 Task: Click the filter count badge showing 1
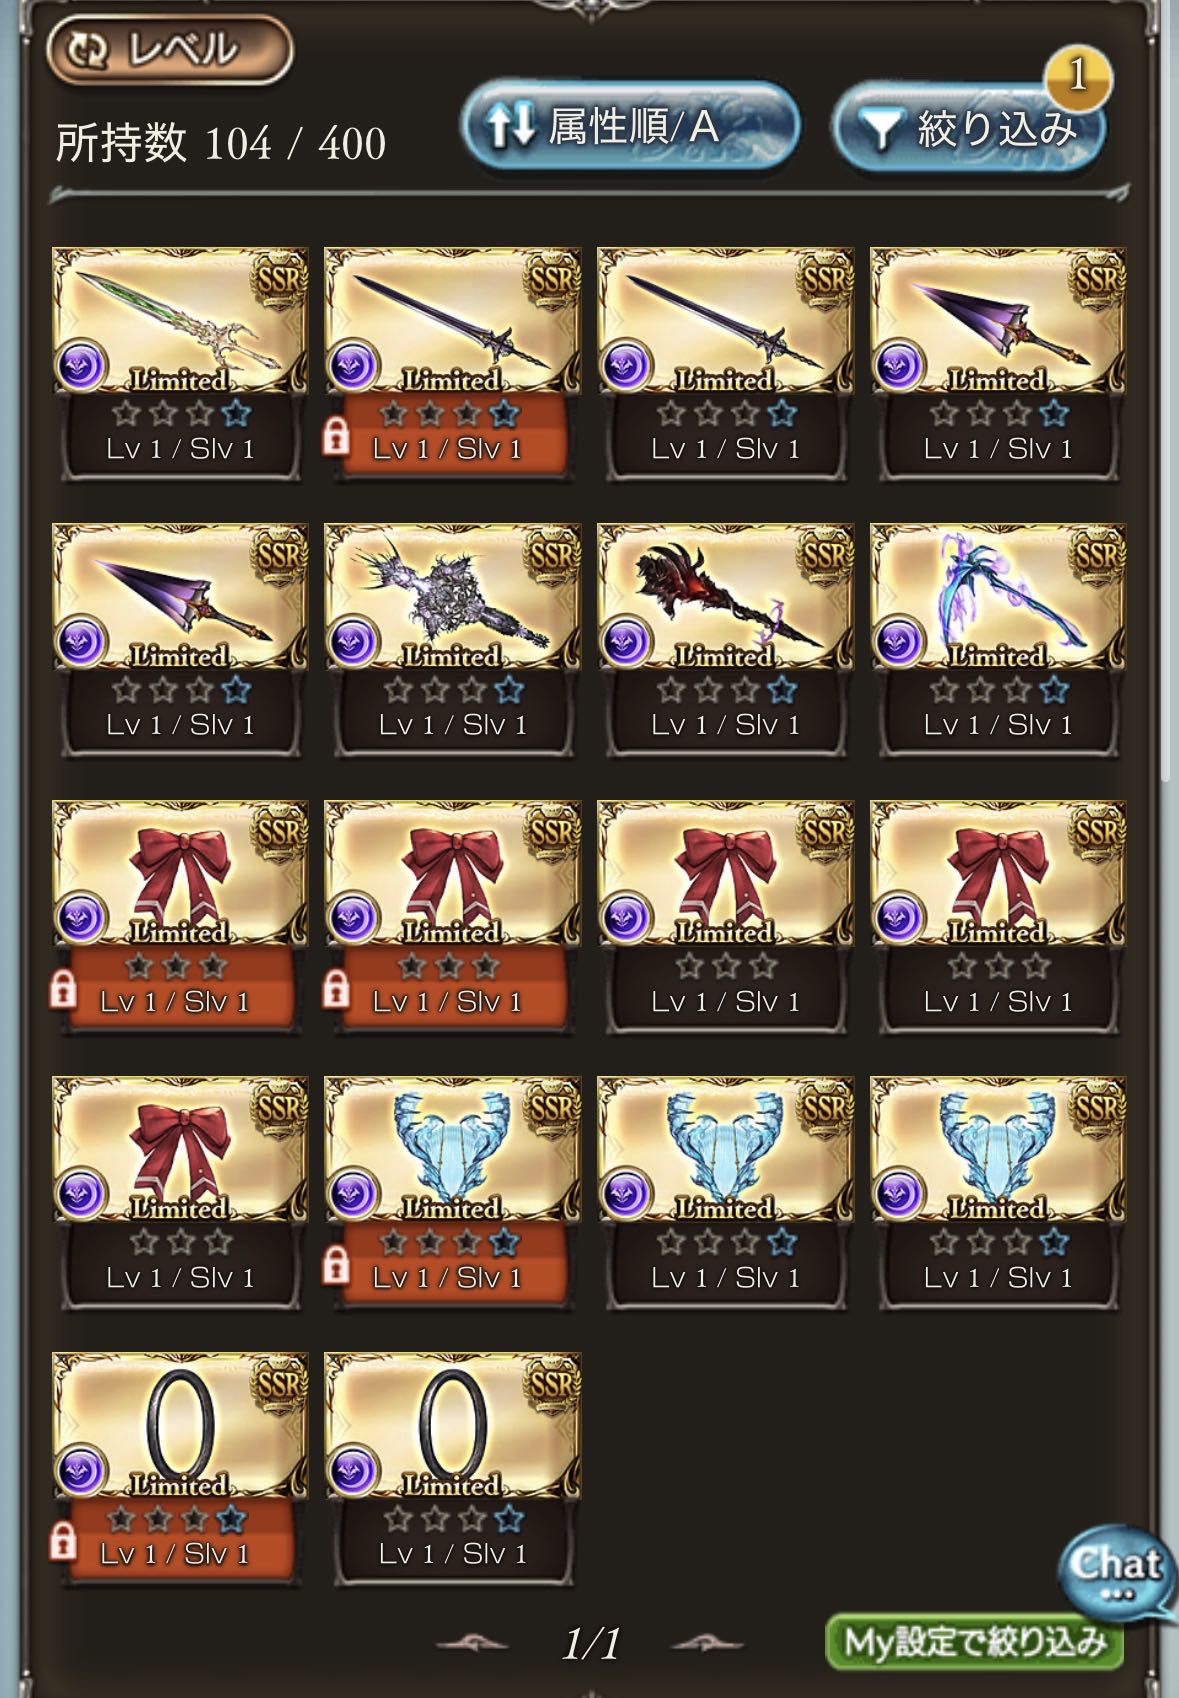1078,76
